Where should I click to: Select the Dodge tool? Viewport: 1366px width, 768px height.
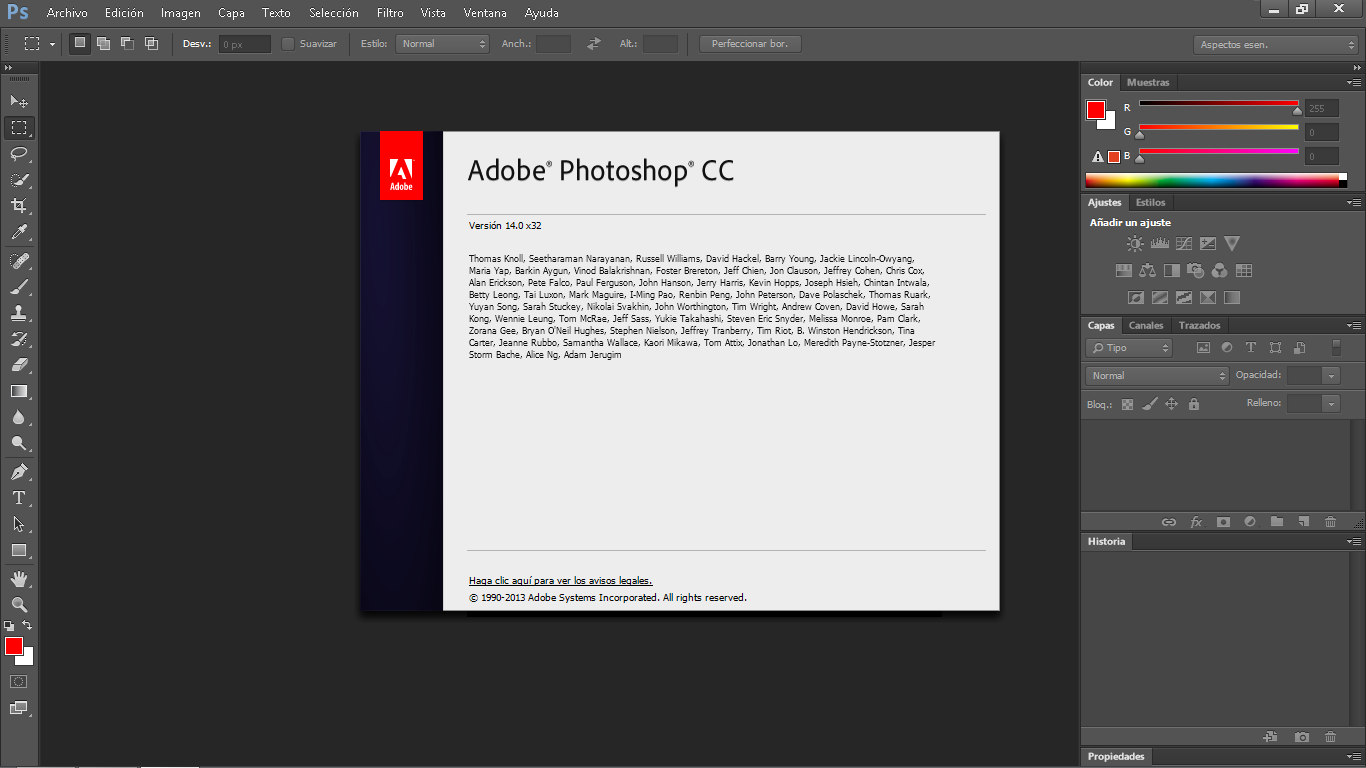[x=19, y=443]
